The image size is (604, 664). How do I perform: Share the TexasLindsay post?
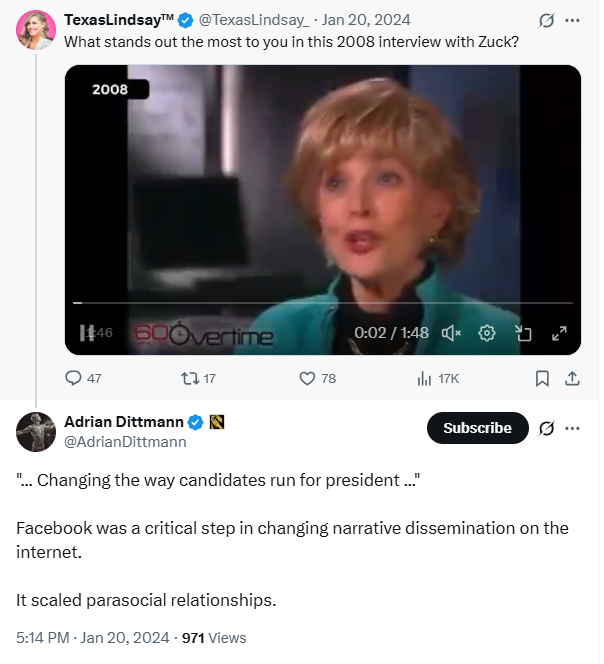572,378
